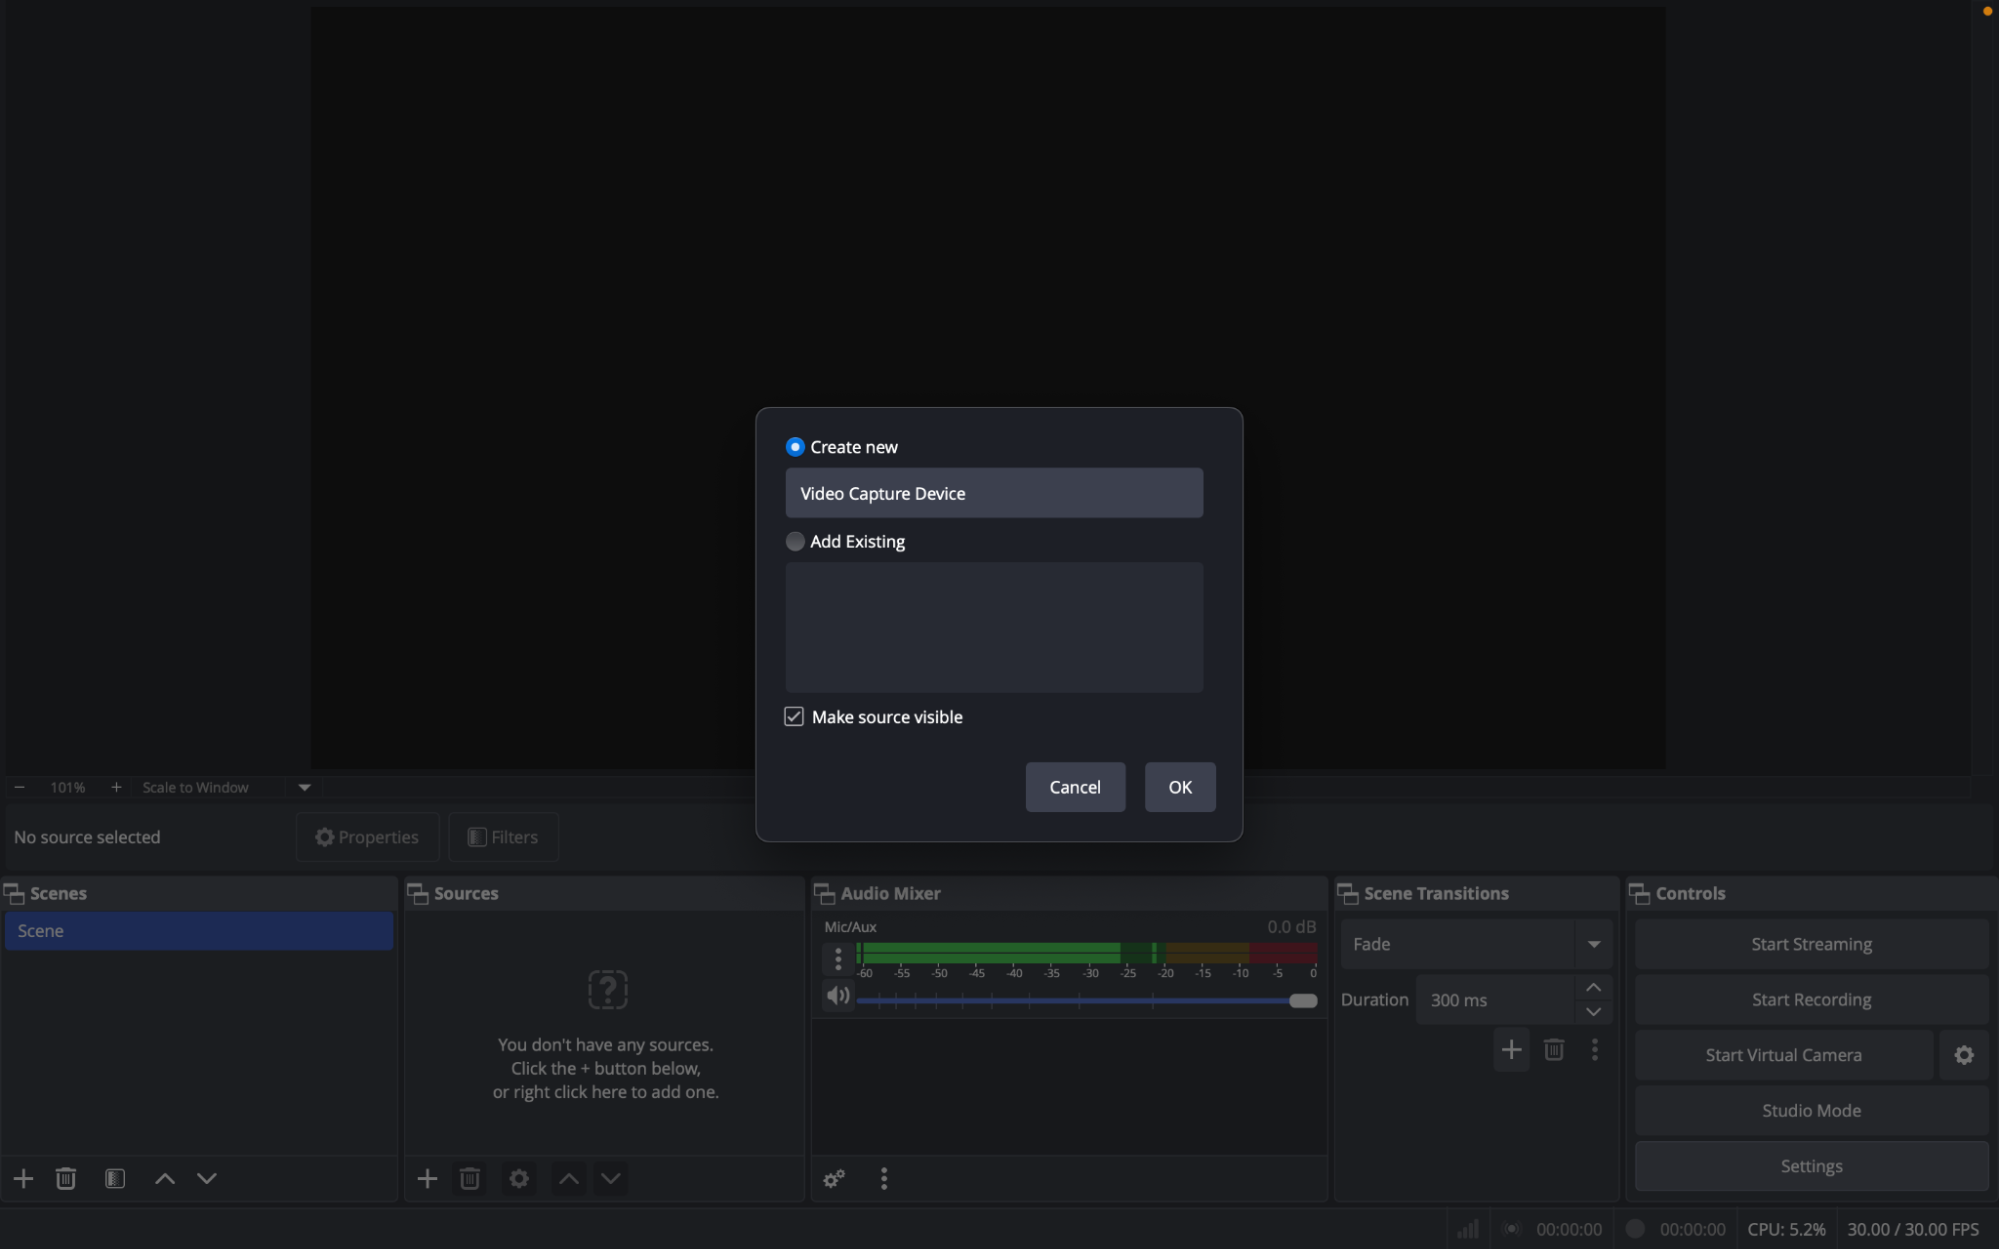This screenshot has width=1999, height=1250.
Task: Open source Properties button
Action: click(x=367, y=838)
